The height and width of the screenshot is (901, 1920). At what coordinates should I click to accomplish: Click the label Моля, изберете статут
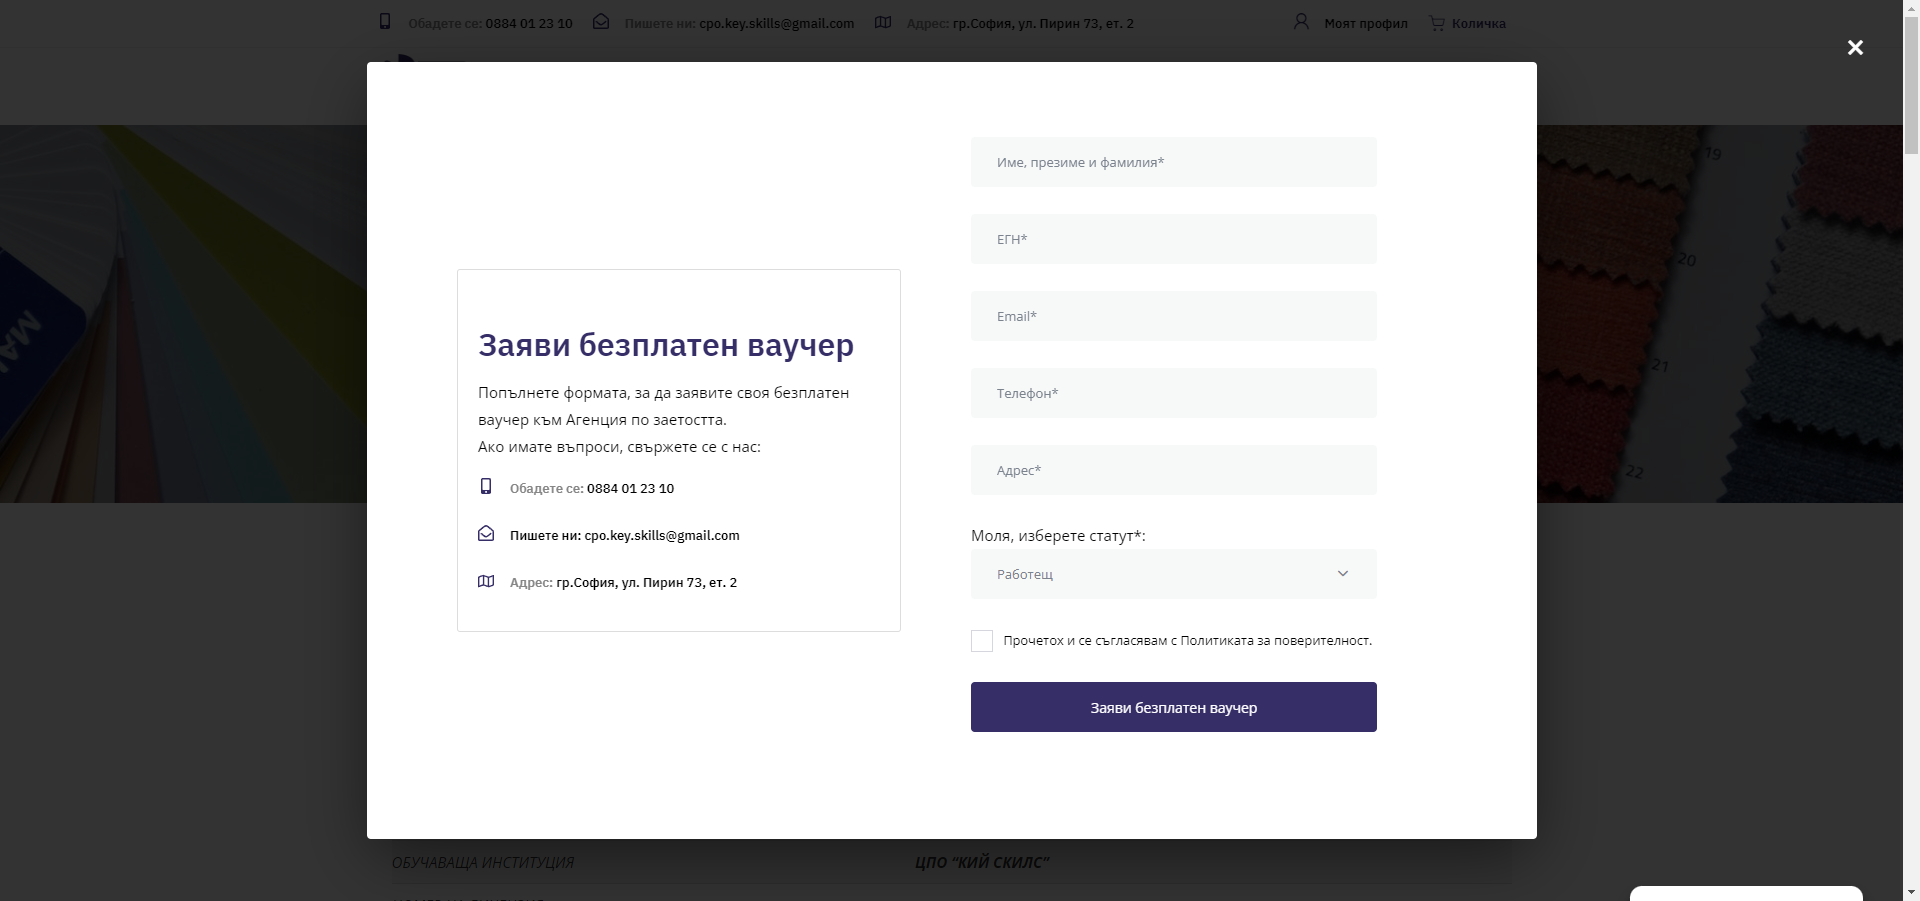coord(1058,536)
